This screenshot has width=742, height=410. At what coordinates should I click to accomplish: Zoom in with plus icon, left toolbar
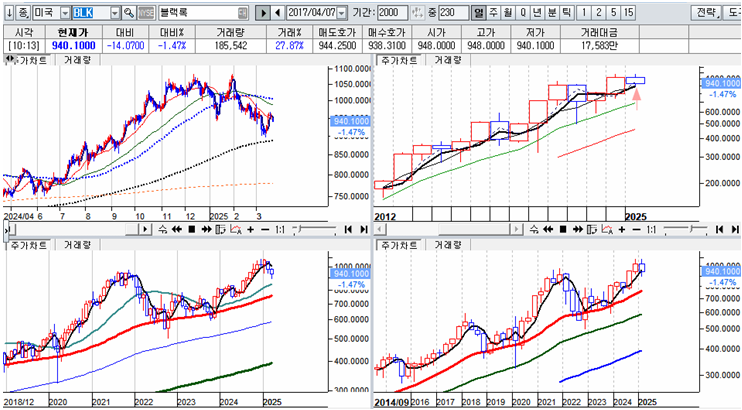(x=250, y=230)
